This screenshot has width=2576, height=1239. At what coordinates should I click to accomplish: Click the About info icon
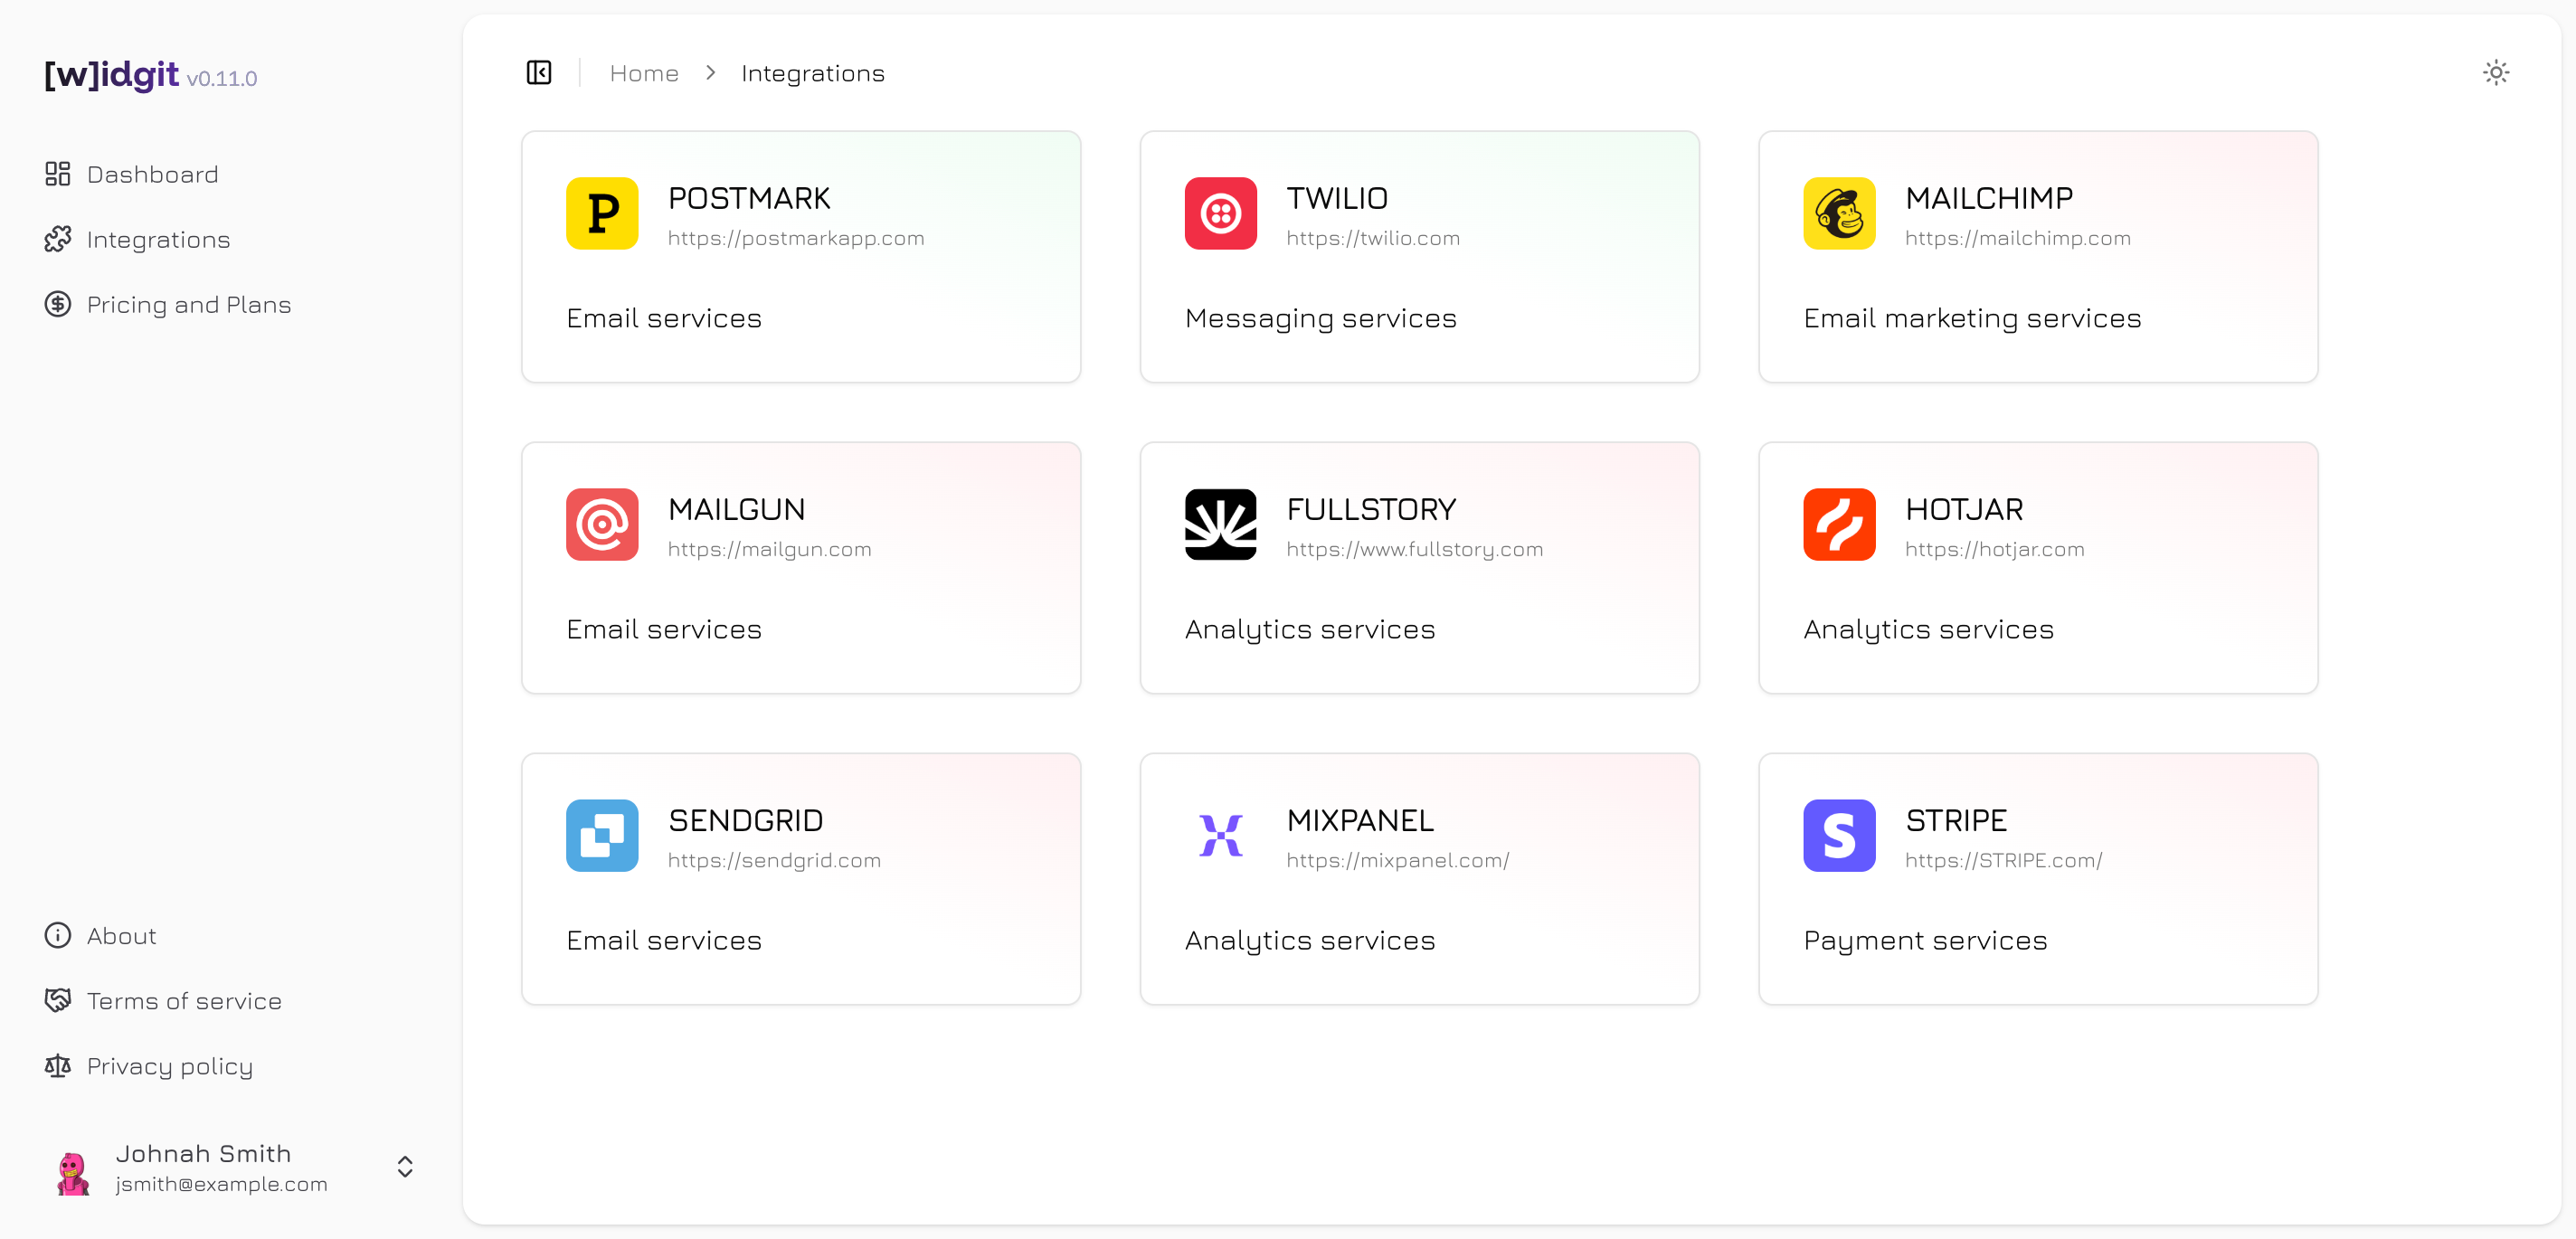point(58,935)
